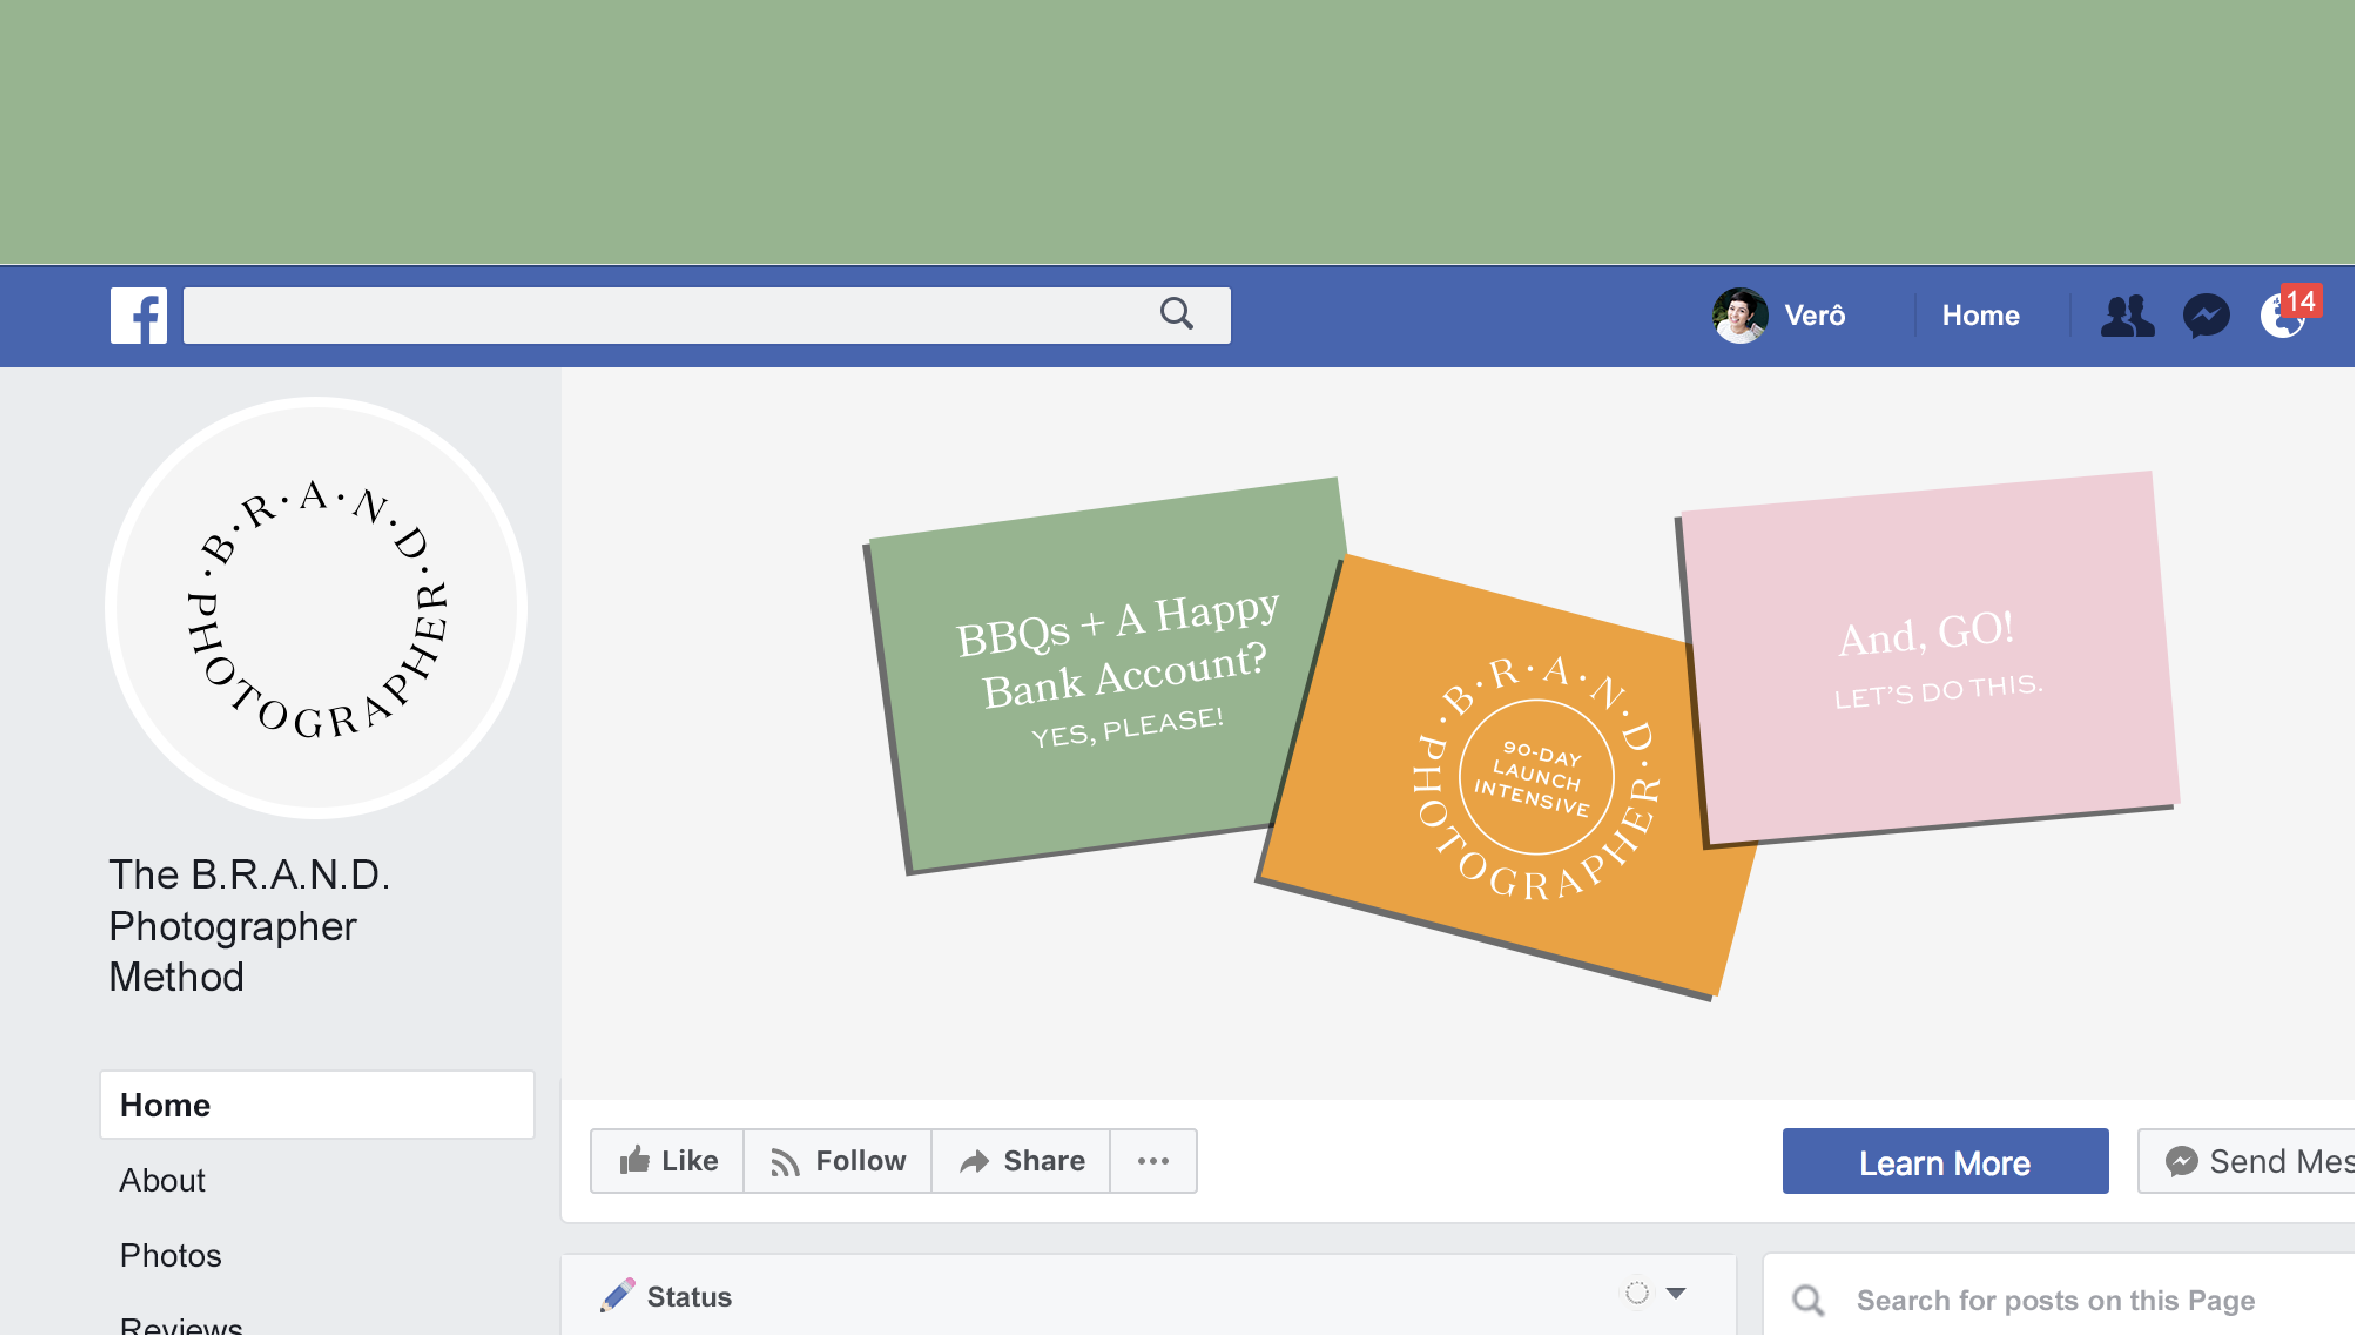Image resolution: width=2355 pixels, height=1335 pixels.
Task: Open the friend requests icon
Action: [2127, 316]
